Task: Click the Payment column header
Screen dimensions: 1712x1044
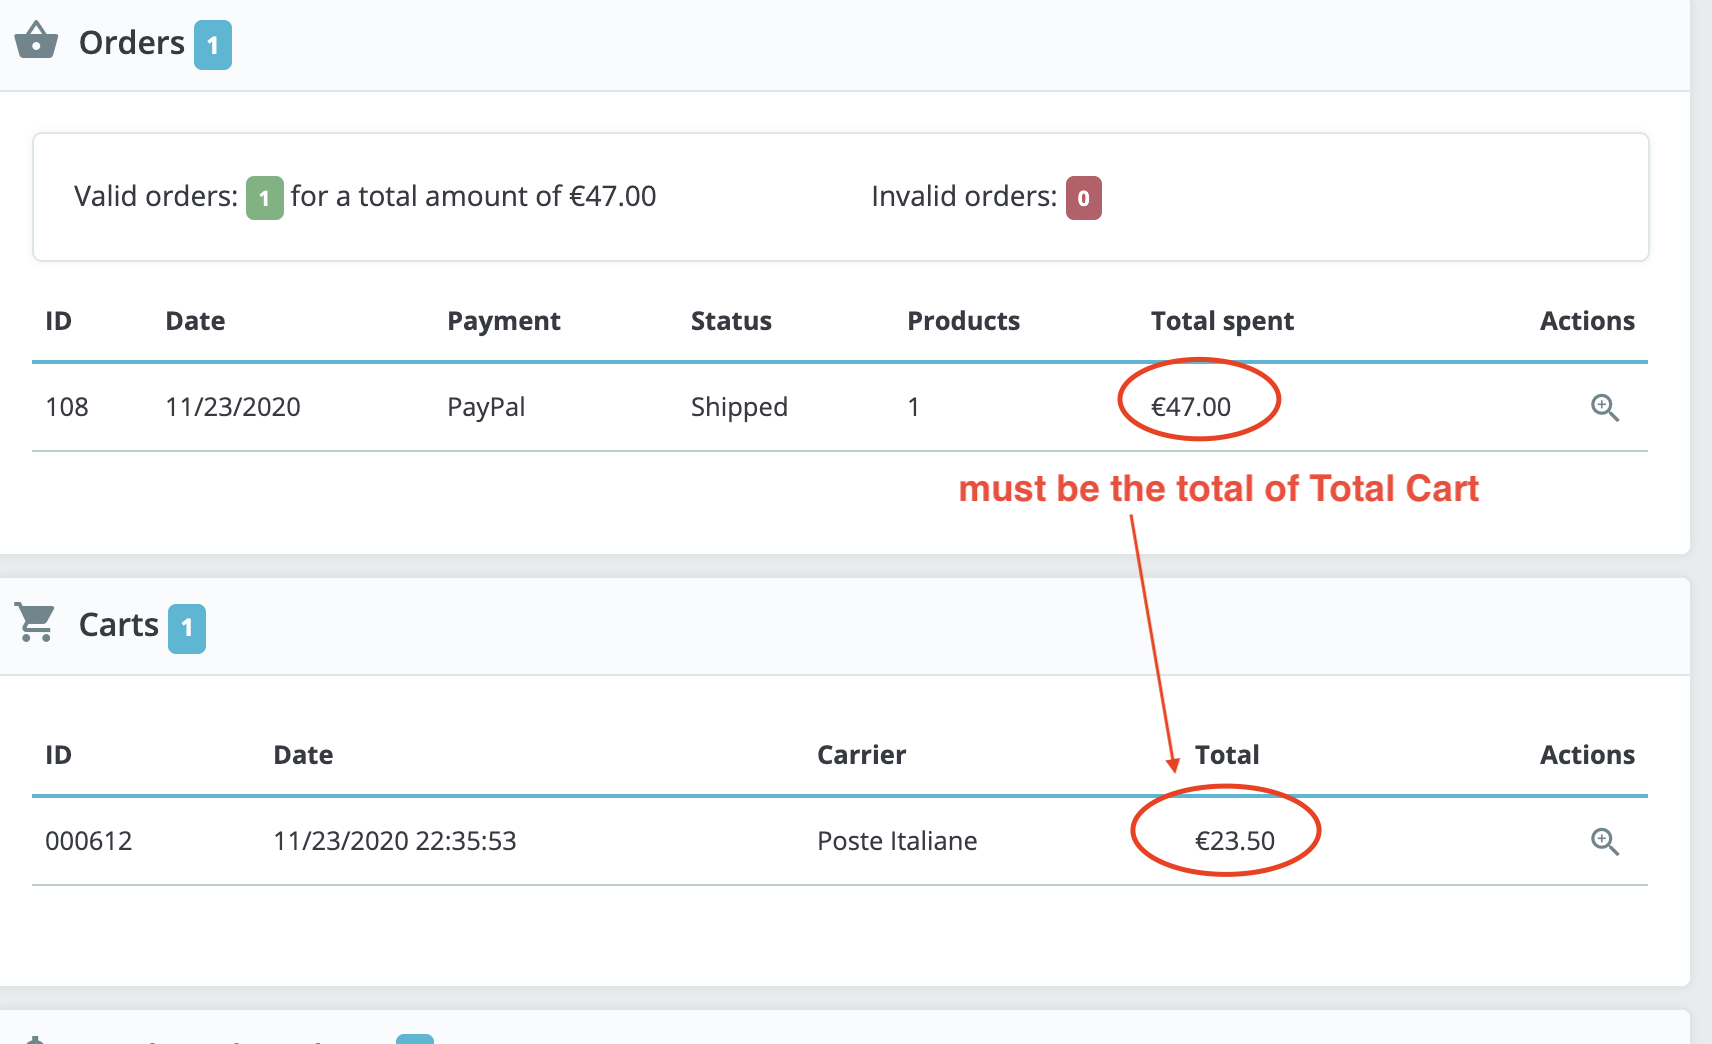Action: click(503, 321)
